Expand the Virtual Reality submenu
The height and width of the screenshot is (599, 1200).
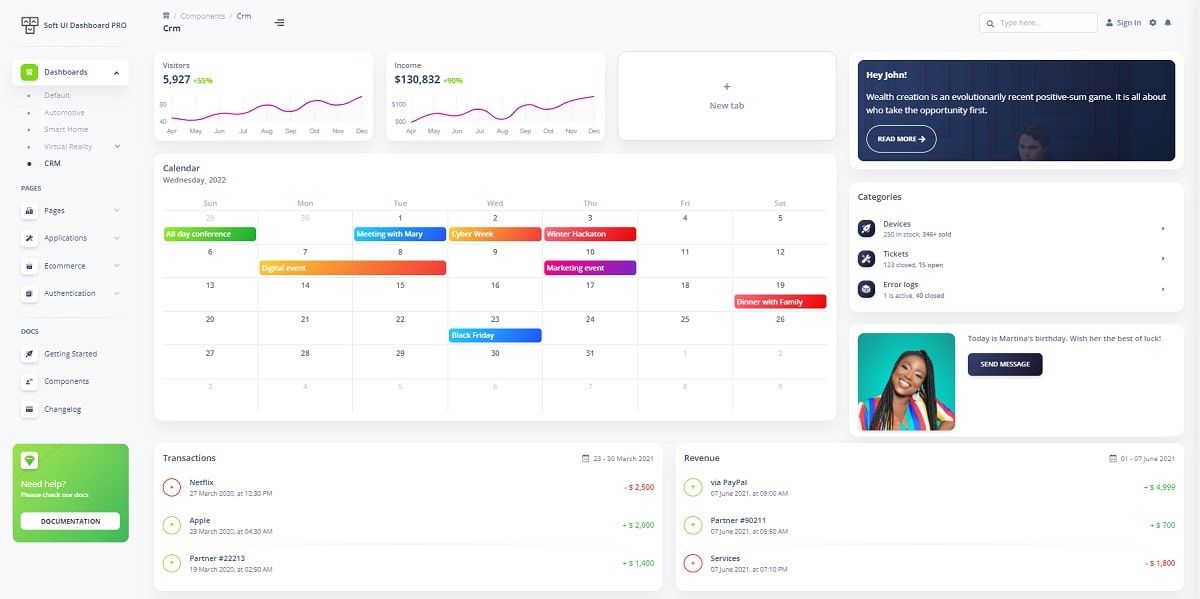point(117,146)
